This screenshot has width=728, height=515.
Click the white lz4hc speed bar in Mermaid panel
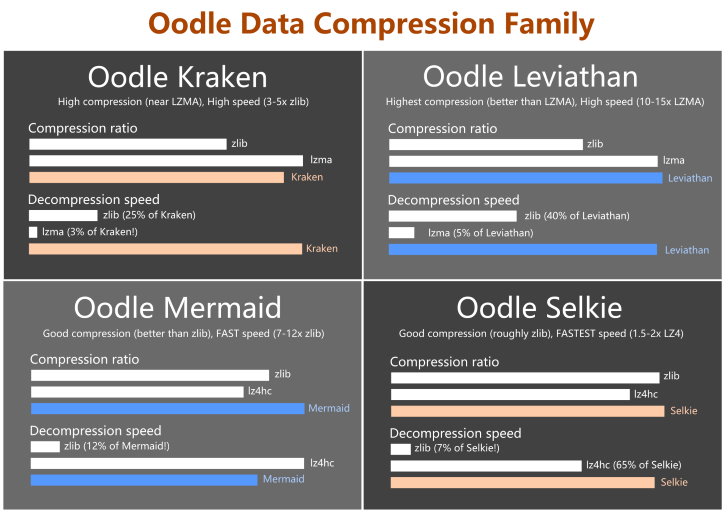168,463
